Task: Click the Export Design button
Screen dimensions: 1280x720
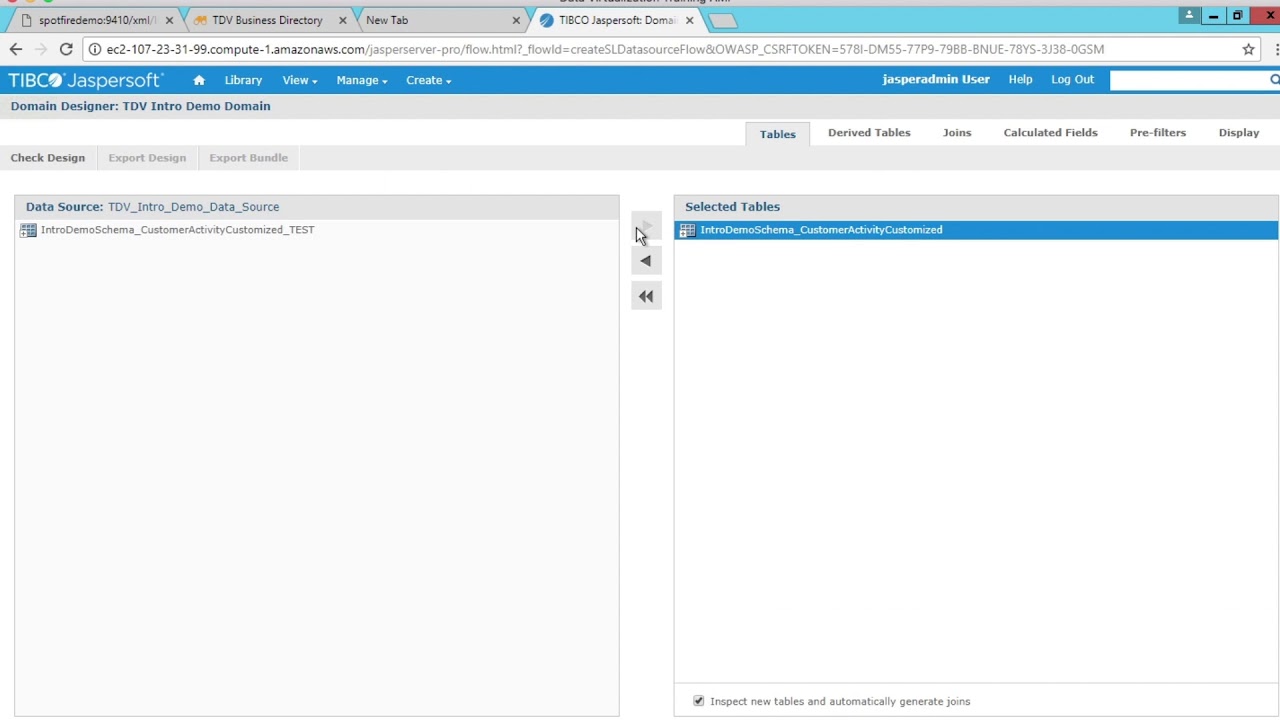Action: click(x=147, y=158)
